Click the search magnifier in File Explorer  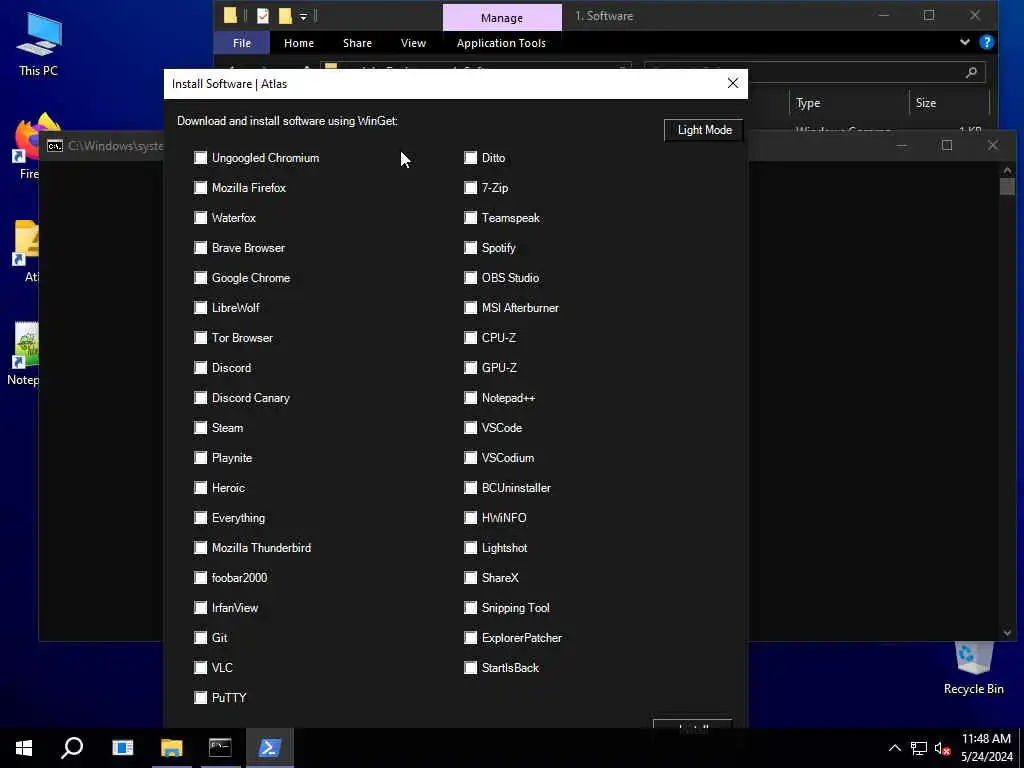point(971,72)
